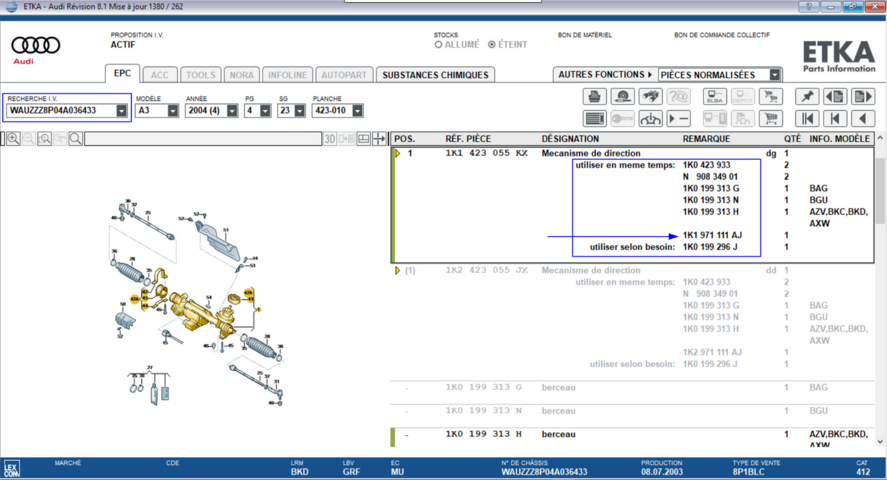
Task: Open the PIÈCES NORMALISÉES dropdown
Action: click(775, 75)
